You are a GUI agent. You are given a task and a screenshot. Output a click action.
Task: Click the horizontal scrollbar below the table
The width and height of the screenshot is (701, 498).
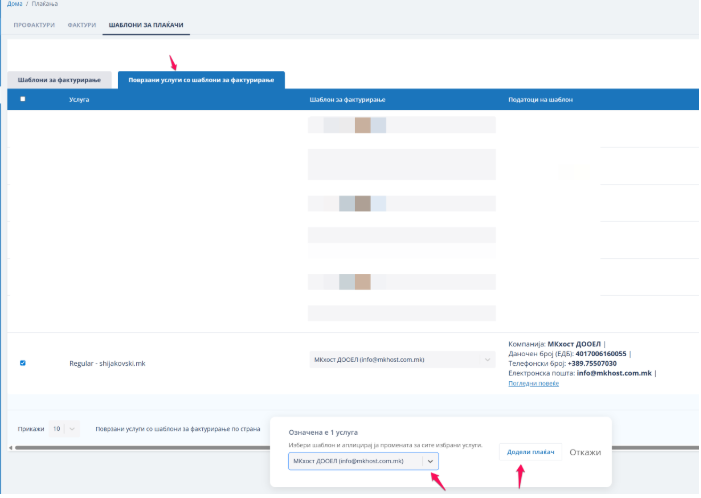point(140,447)
